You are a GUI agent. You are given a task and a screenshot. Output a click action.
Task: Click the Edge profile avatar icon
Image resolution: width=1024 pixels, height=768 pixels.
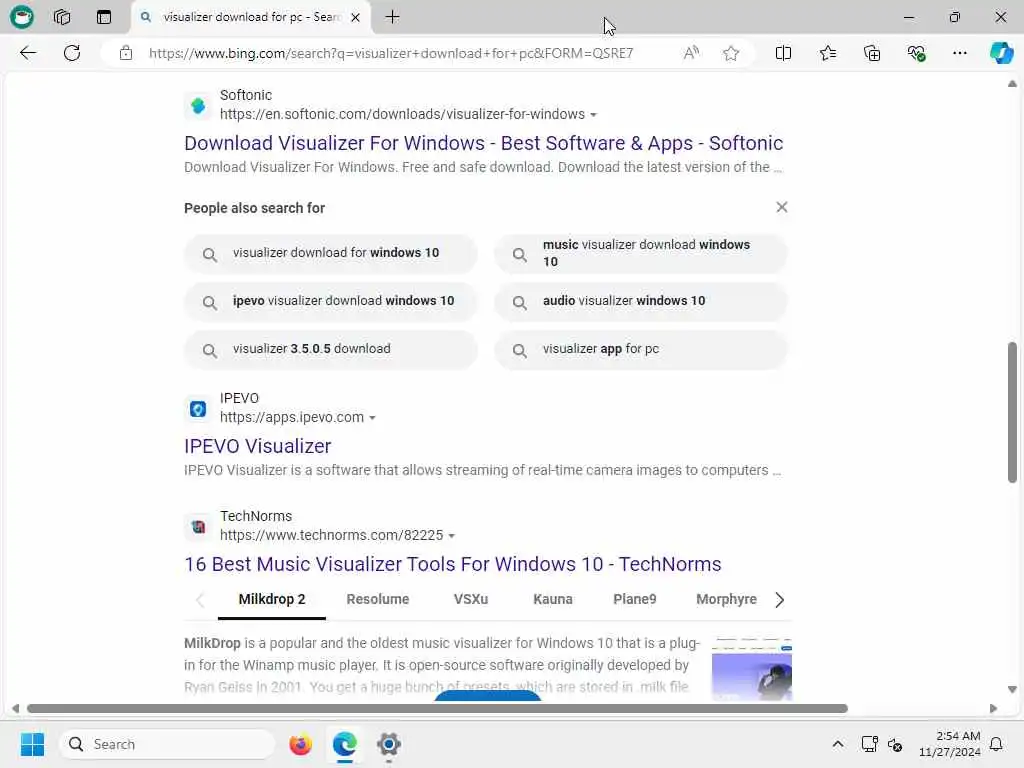pos(22,17)
